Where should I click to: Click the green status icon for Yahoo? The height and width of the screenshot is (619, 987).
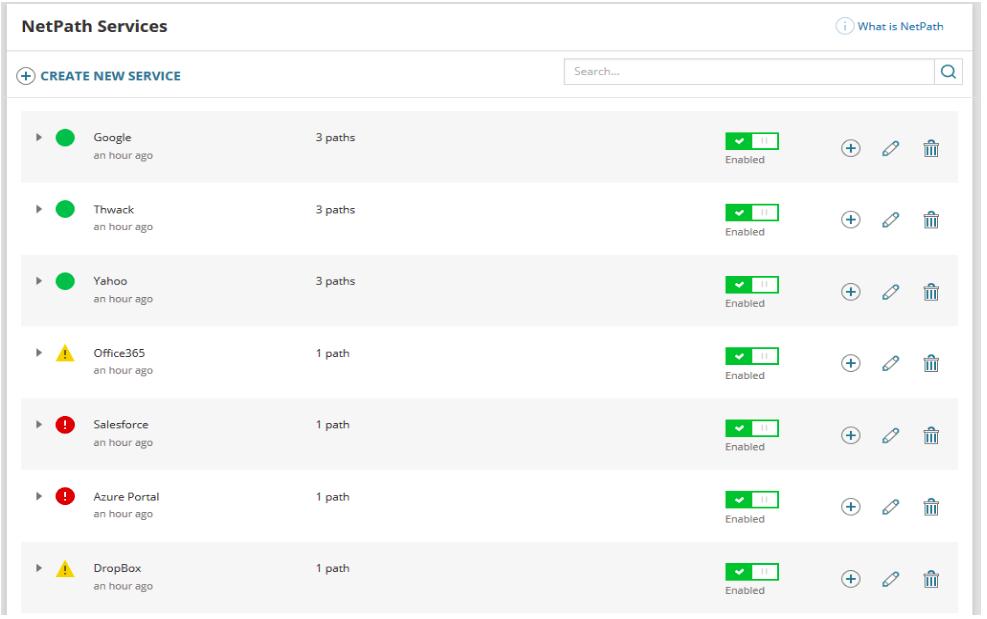pyautogui.click(x=65, y=281)
